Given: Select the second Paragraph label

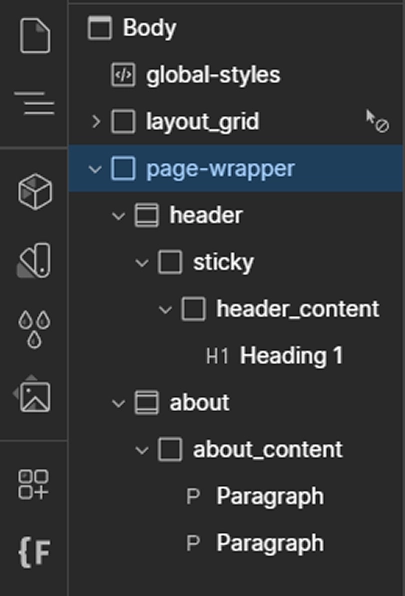Looking at the screenshot, I should [x=270, y=543].
